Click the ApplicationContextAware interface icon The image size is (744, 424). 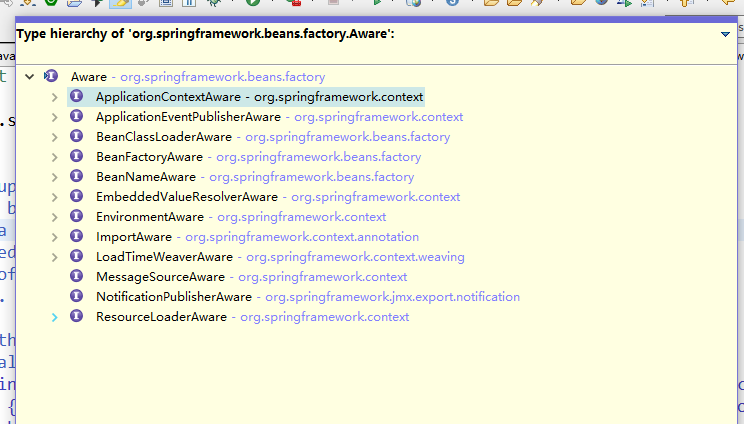tap(76, 96)
